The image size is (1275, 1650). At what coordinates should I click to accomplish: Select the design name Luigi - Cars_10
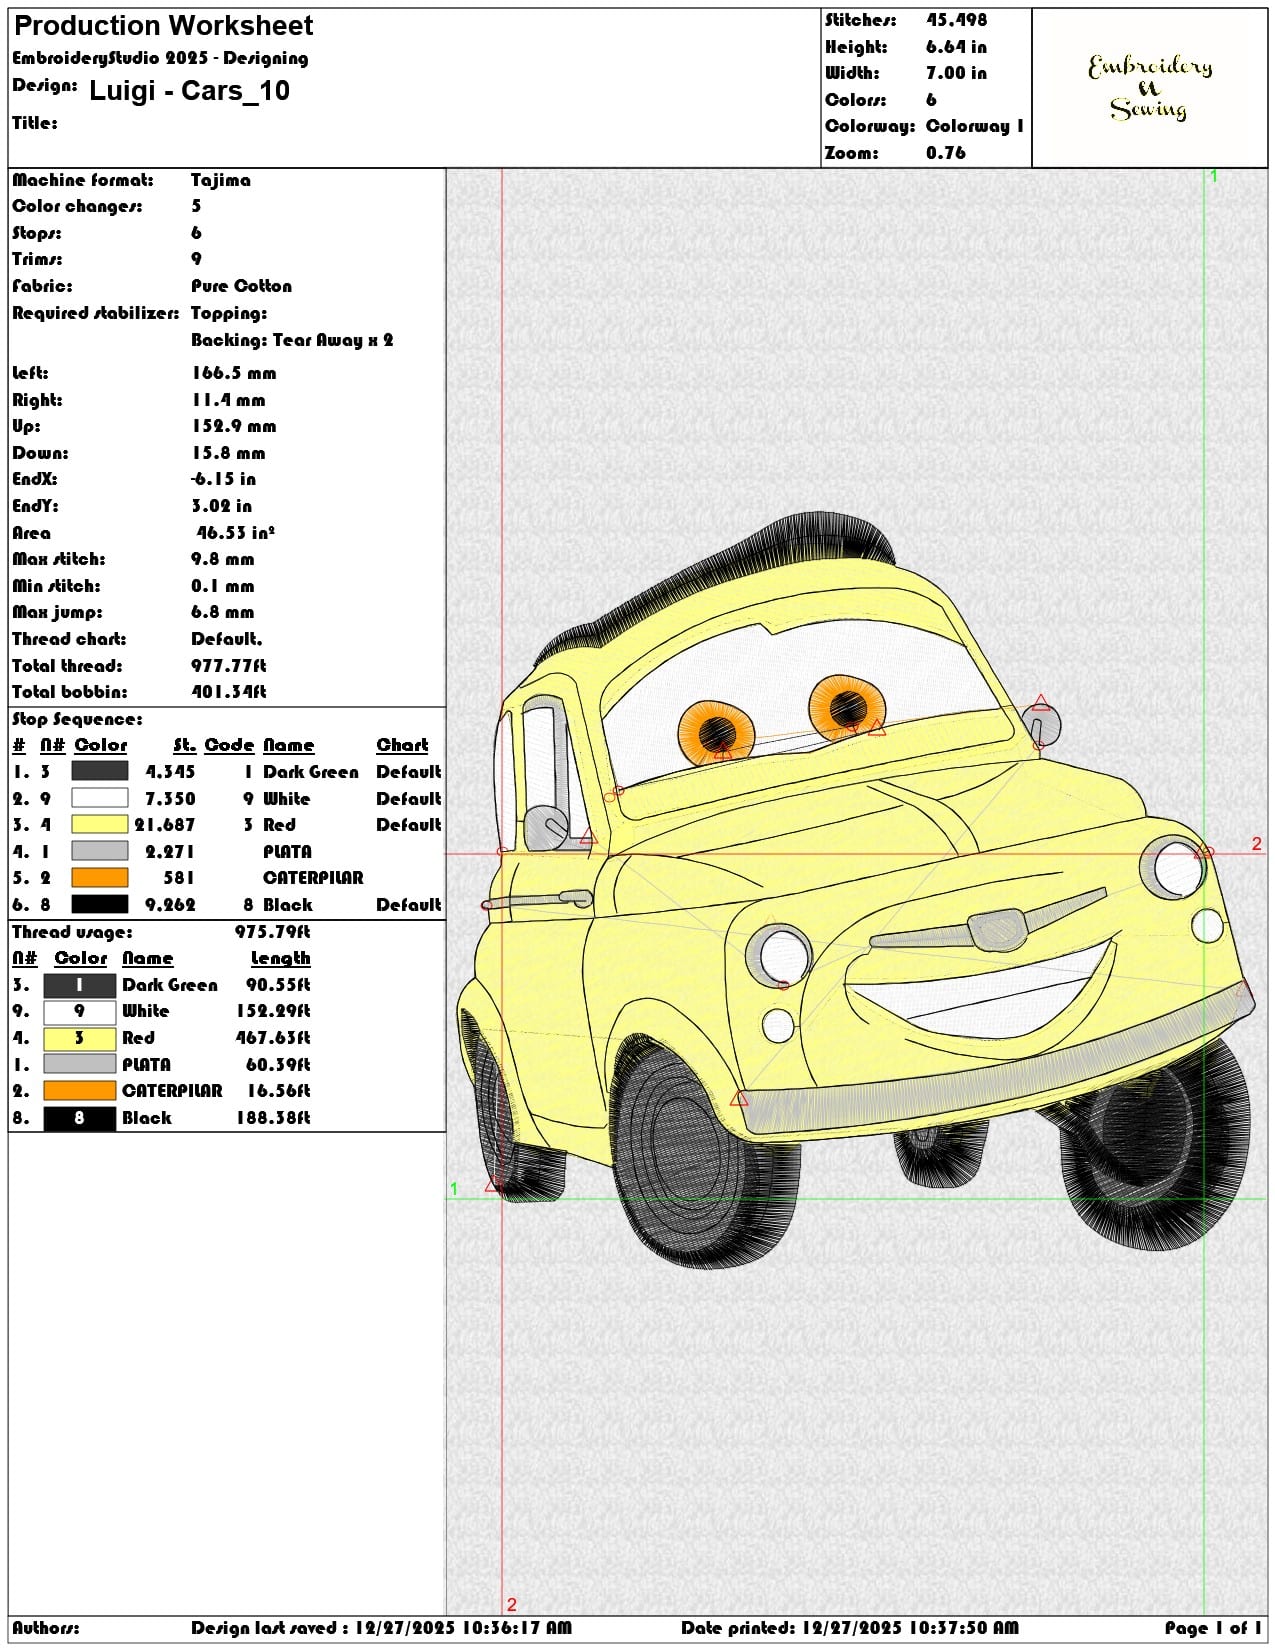pyautogui.click(x=189, y=91)
